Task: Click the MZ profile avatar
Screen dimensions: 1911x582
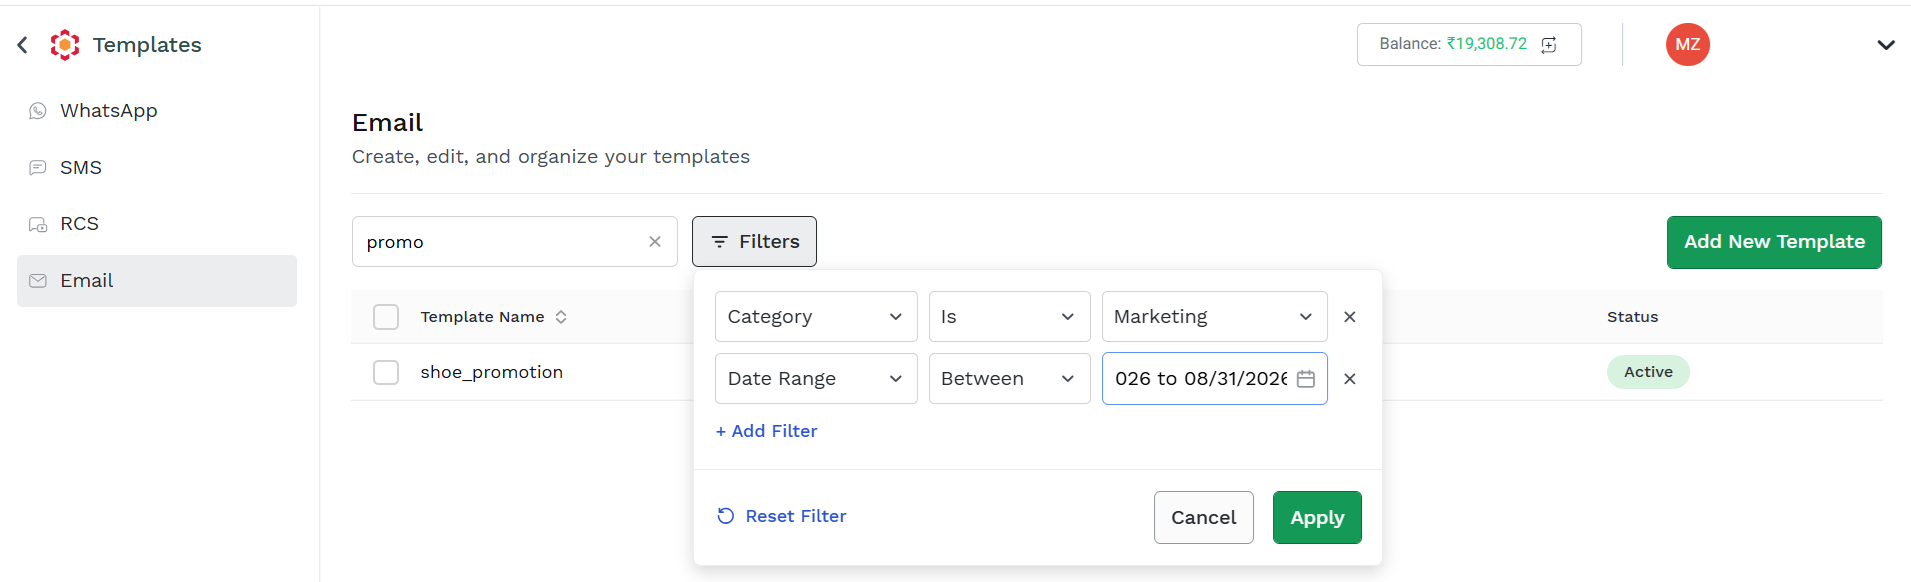Action: tap(1688, 44)
